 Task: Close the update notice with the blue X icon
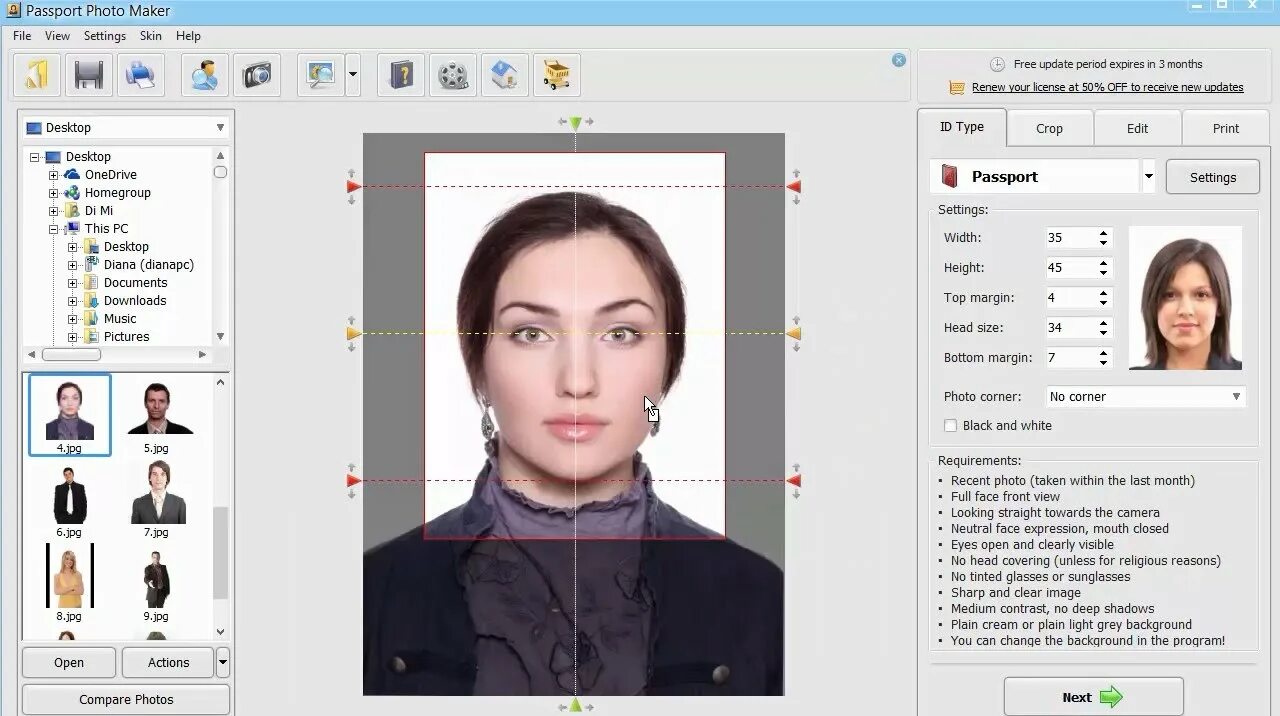tap(899, 60)
